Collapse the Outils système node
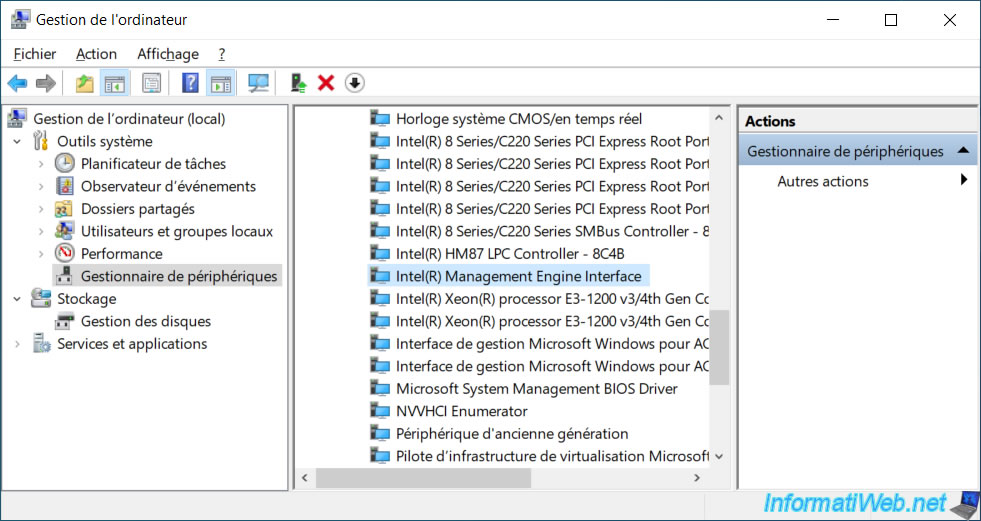 [x=17, y=141]
